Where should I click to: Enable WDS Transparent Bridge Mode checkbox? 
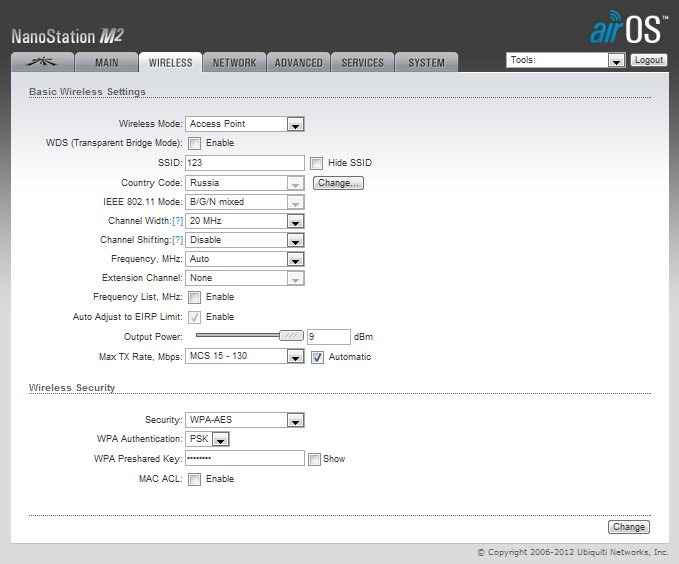point(194,143)
